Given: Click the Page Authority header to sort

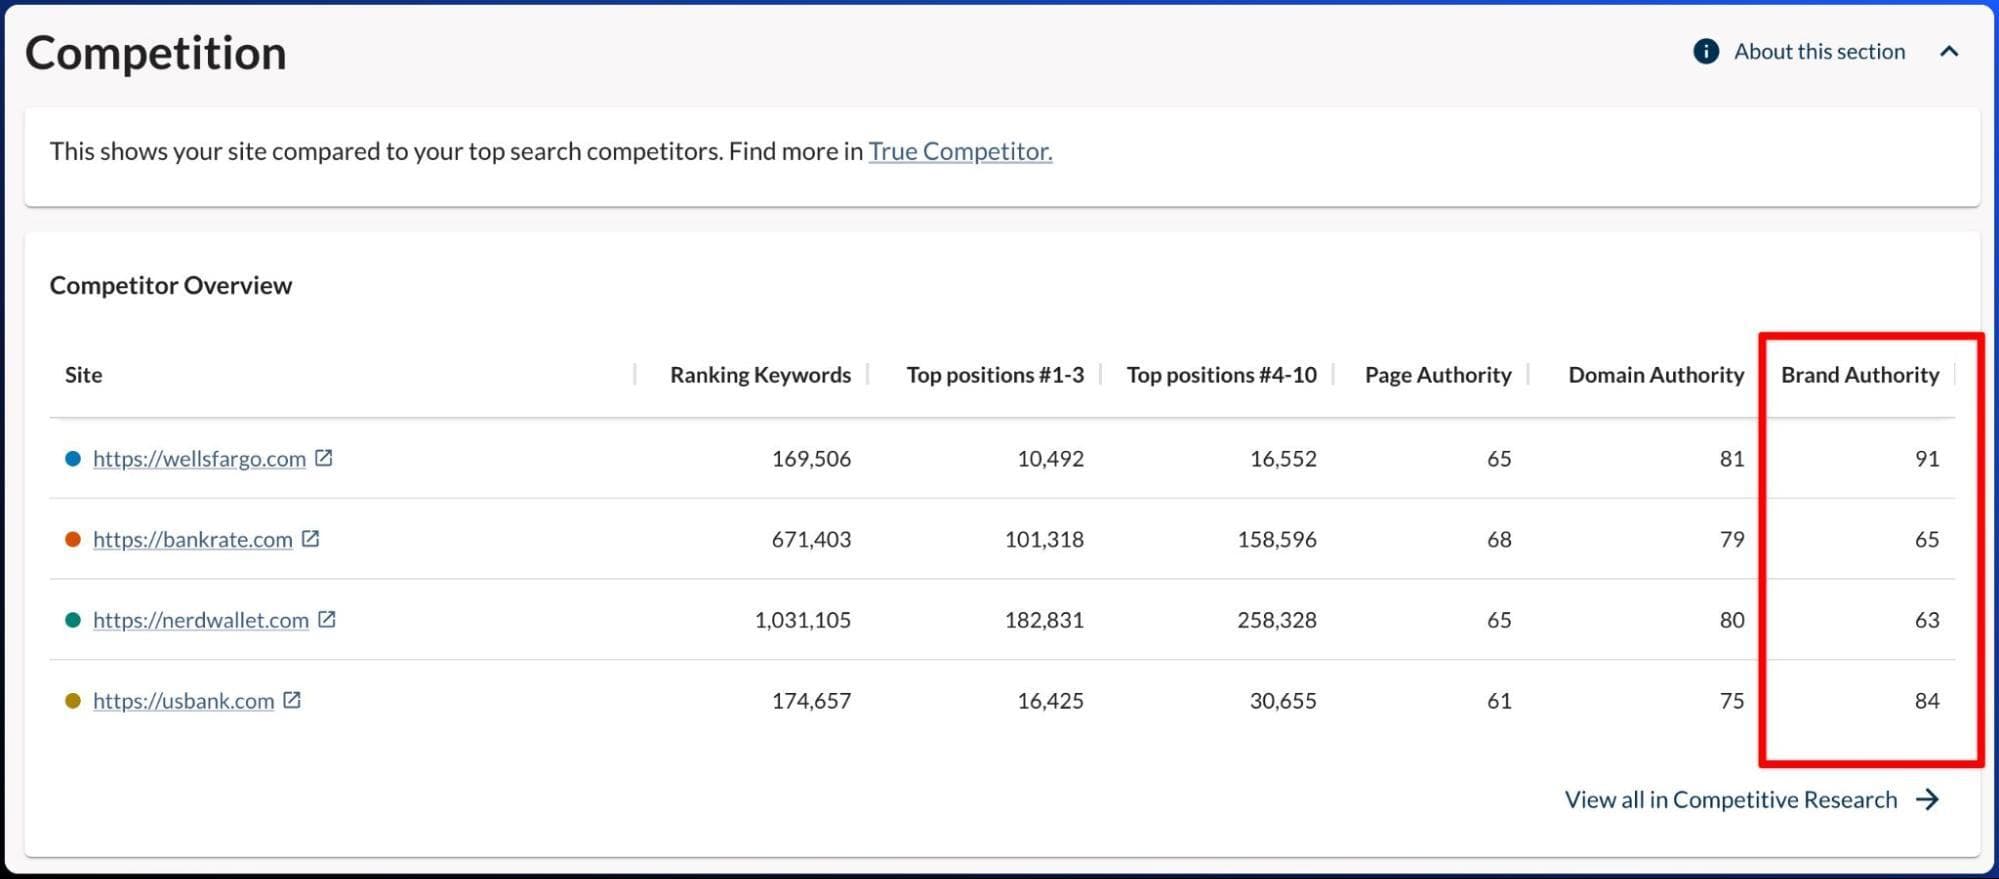Looking at the screenshot, I should coord(1437,374).
